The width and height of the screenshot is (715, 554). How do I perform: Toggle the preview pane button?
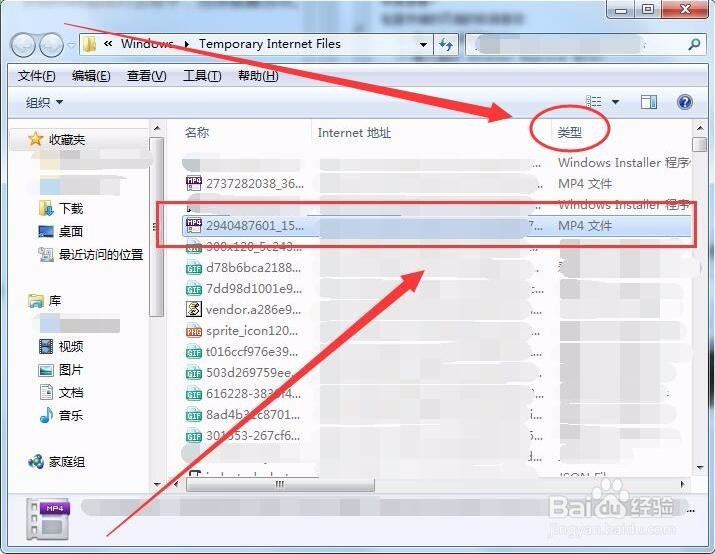[648, 102]
